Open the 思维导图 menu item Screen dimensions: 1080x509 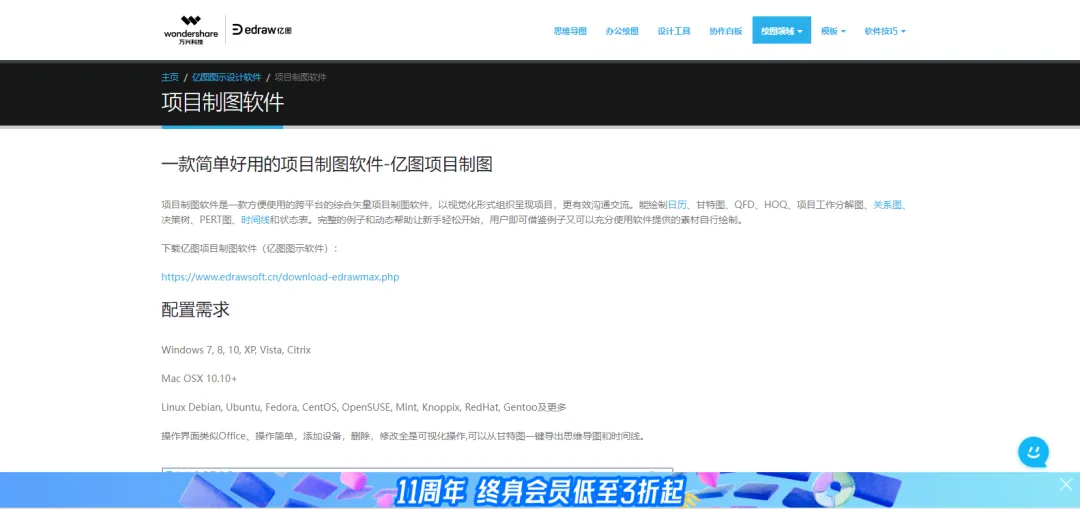click(570, 31)
